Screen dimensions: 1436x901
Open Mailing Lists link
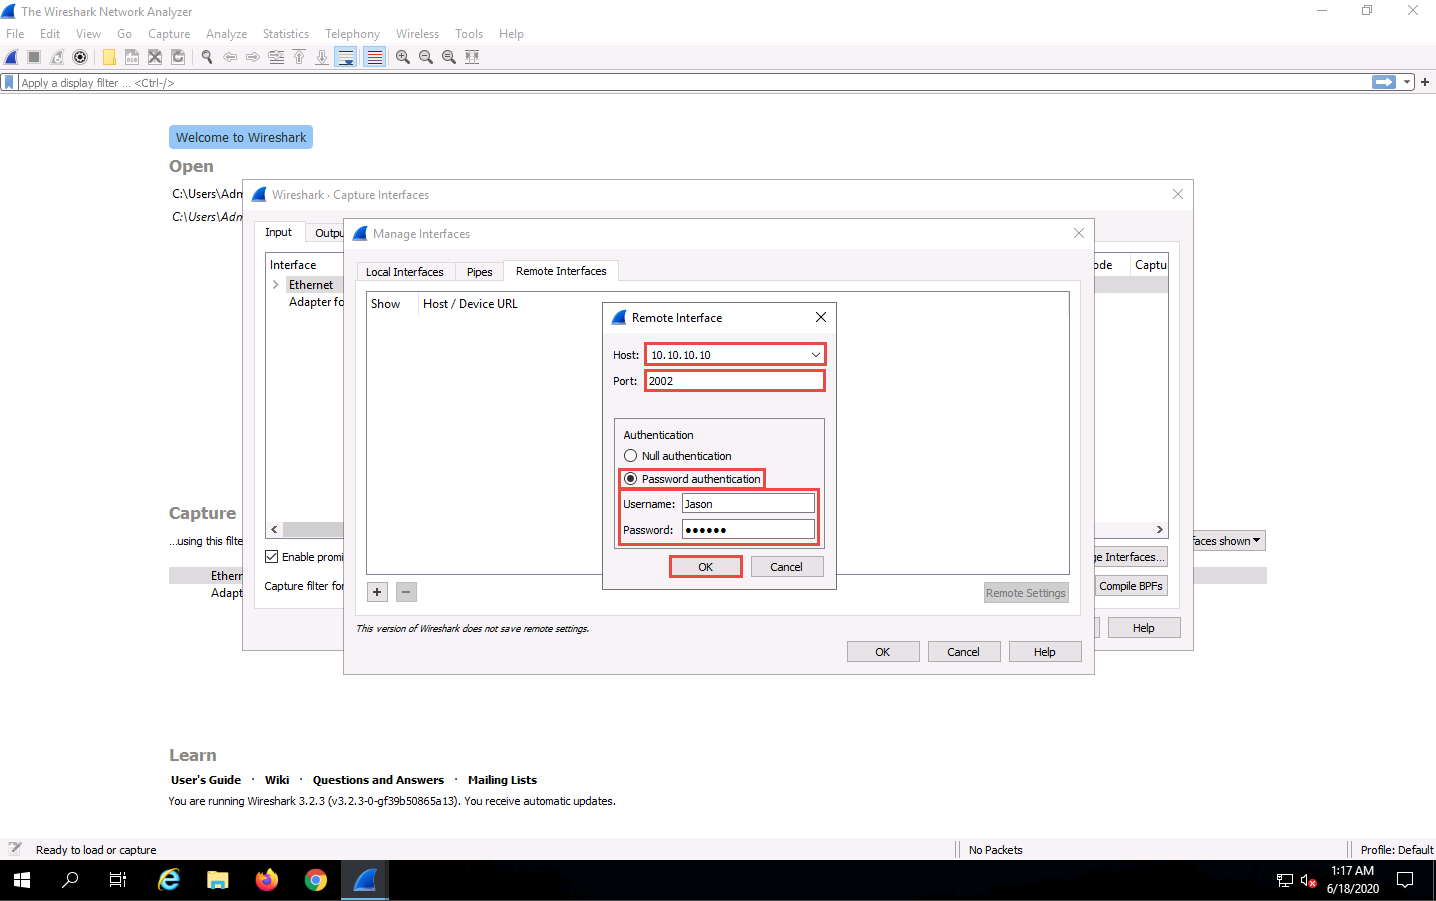pyautogui.click(x=502, y=780)
